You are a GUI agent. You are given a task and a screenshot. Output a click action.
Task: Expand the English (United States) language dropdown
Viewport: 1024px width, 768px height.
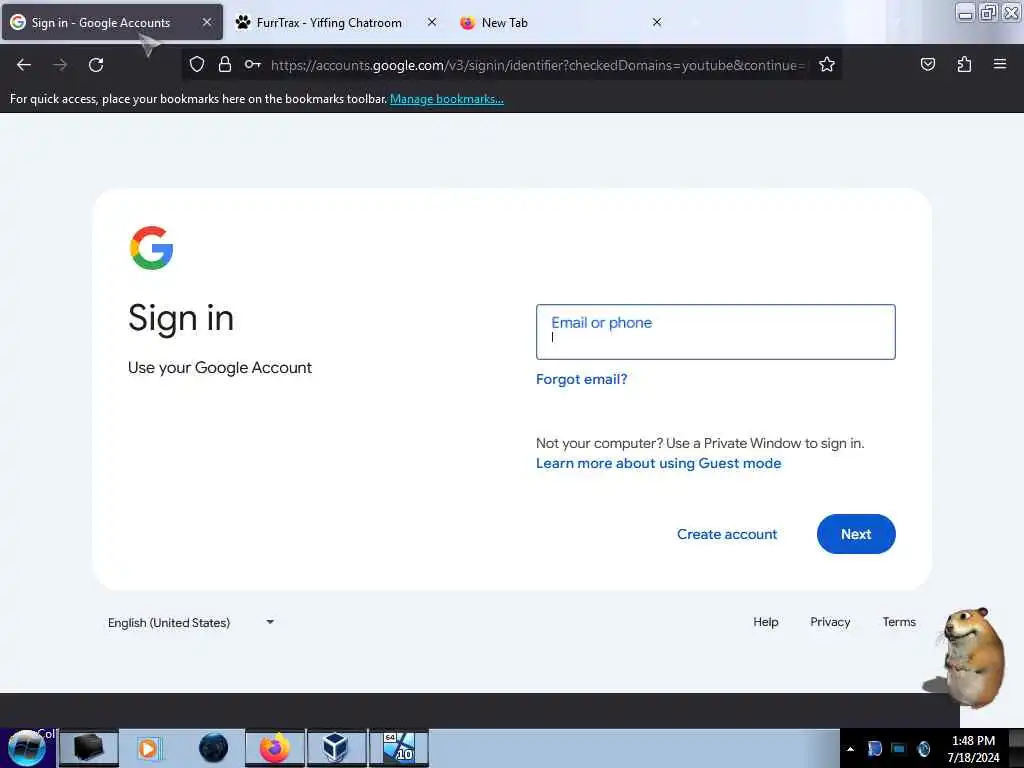[191, 622]
